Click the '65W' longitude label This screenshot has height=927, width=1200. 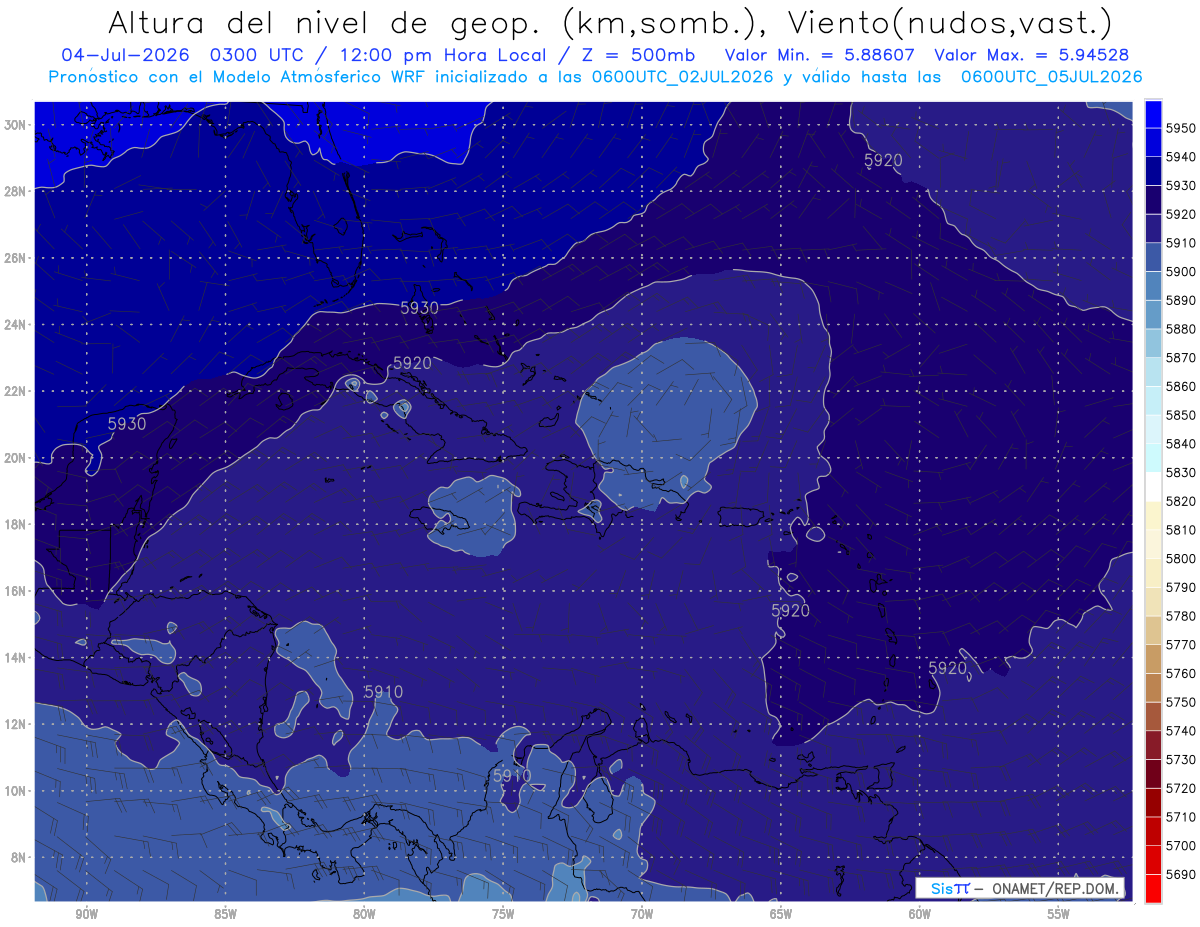tap(781, 914)
